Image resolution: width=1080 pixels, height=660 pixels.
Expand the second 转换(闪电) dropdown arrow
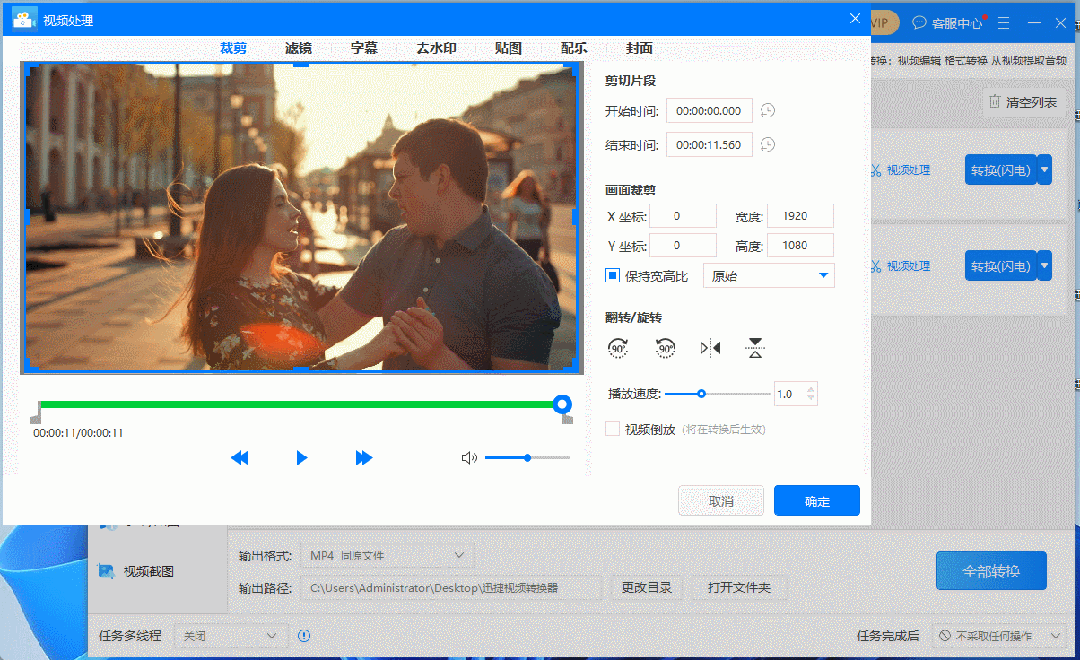pos(1045,266)
